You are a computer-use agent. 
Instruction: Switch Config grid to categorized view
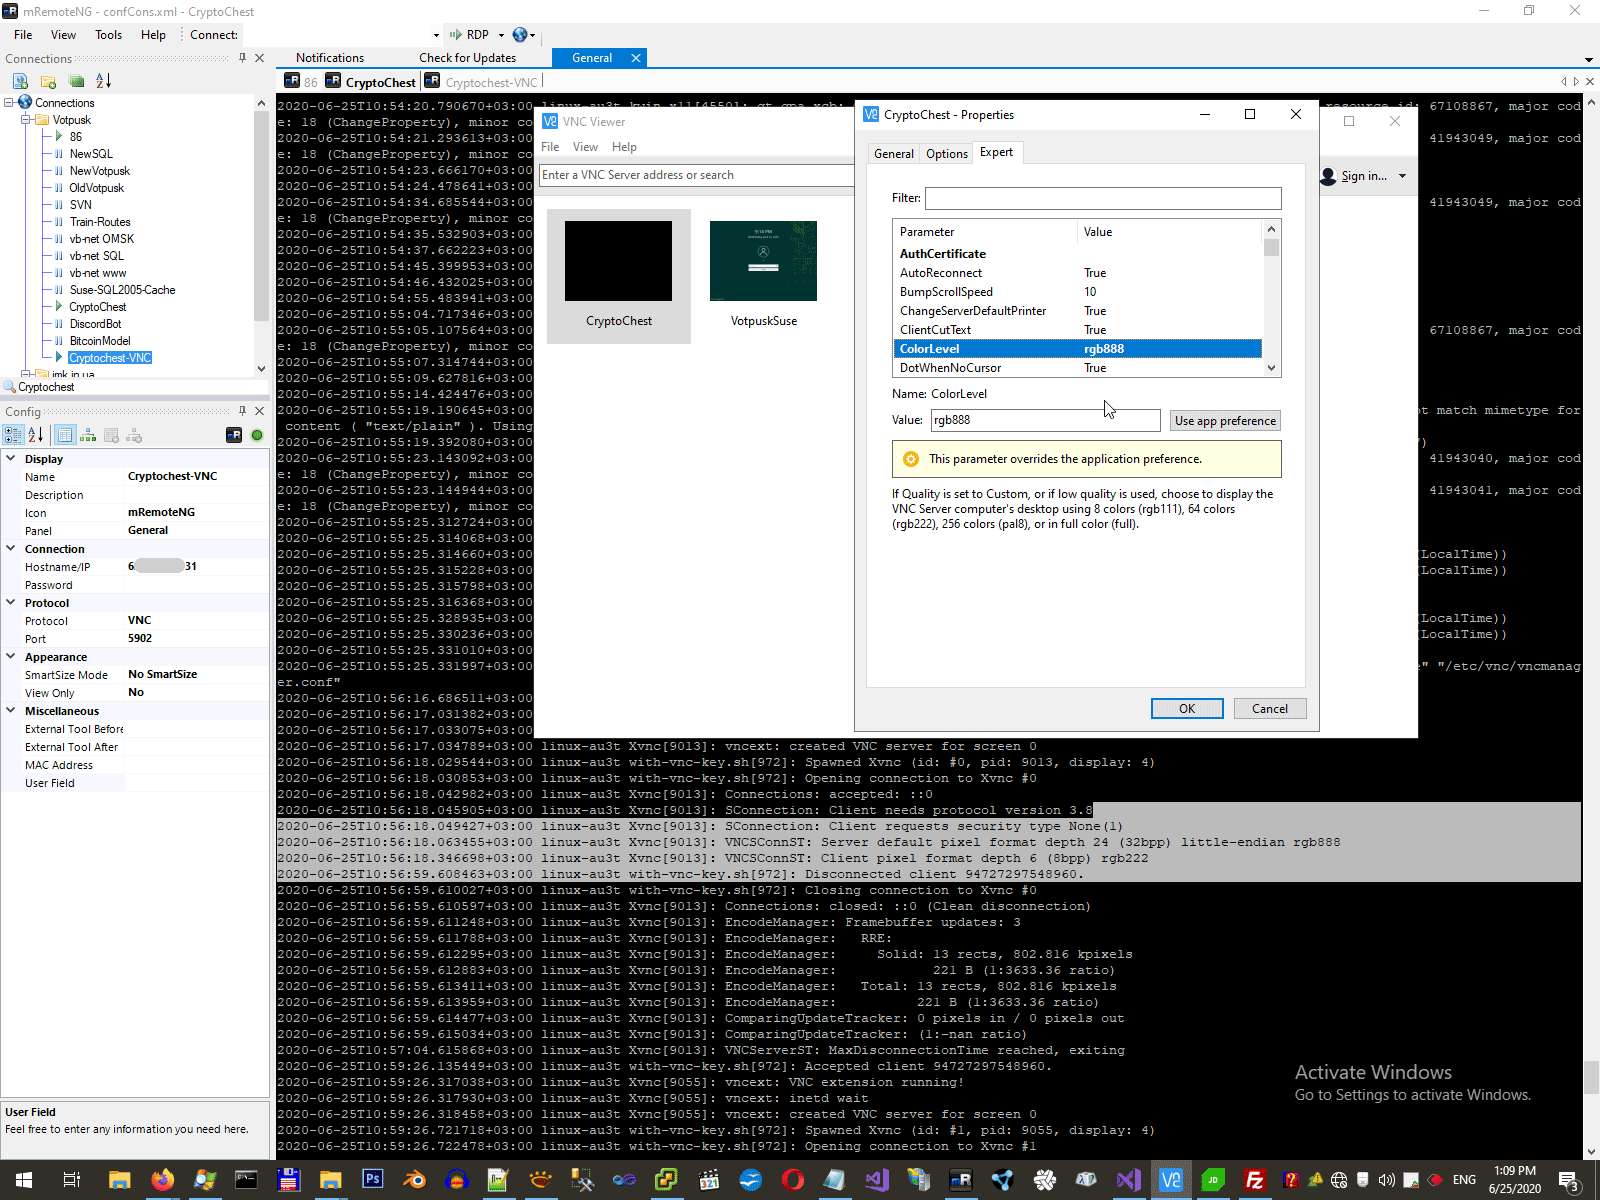13,435
